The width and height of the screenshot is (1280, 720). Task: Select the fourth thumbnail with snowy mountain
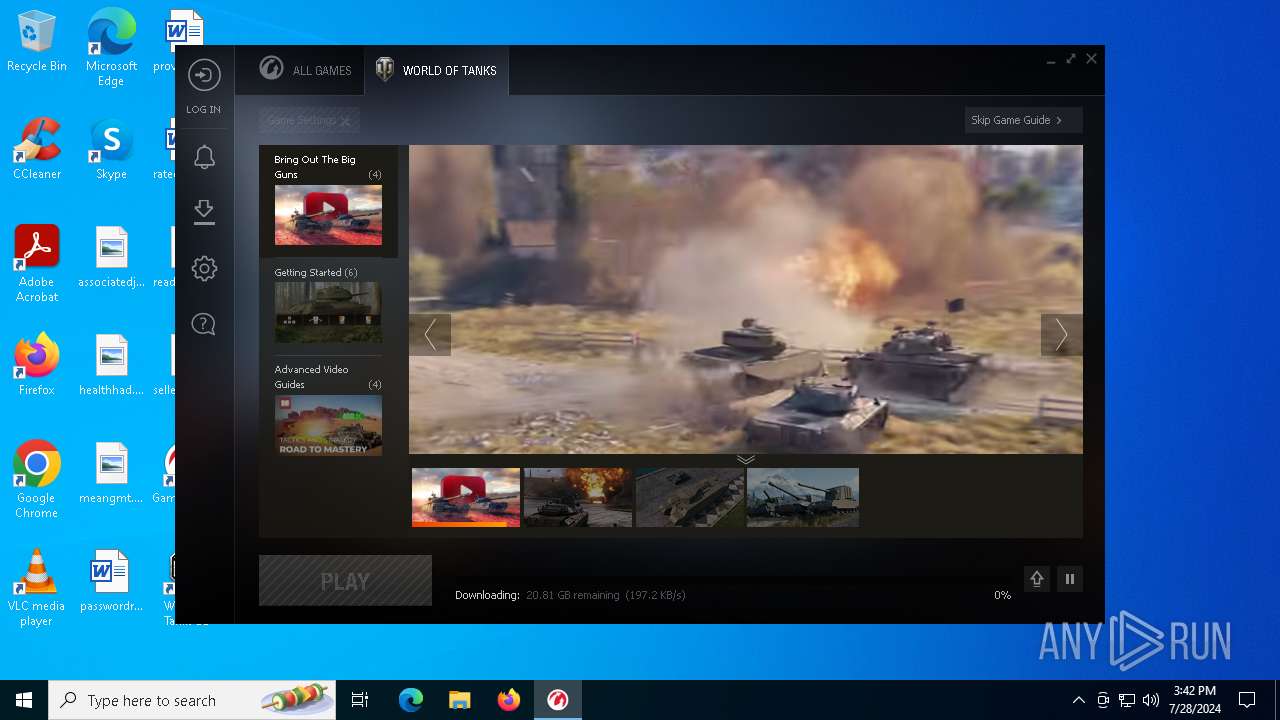[803, 497]
